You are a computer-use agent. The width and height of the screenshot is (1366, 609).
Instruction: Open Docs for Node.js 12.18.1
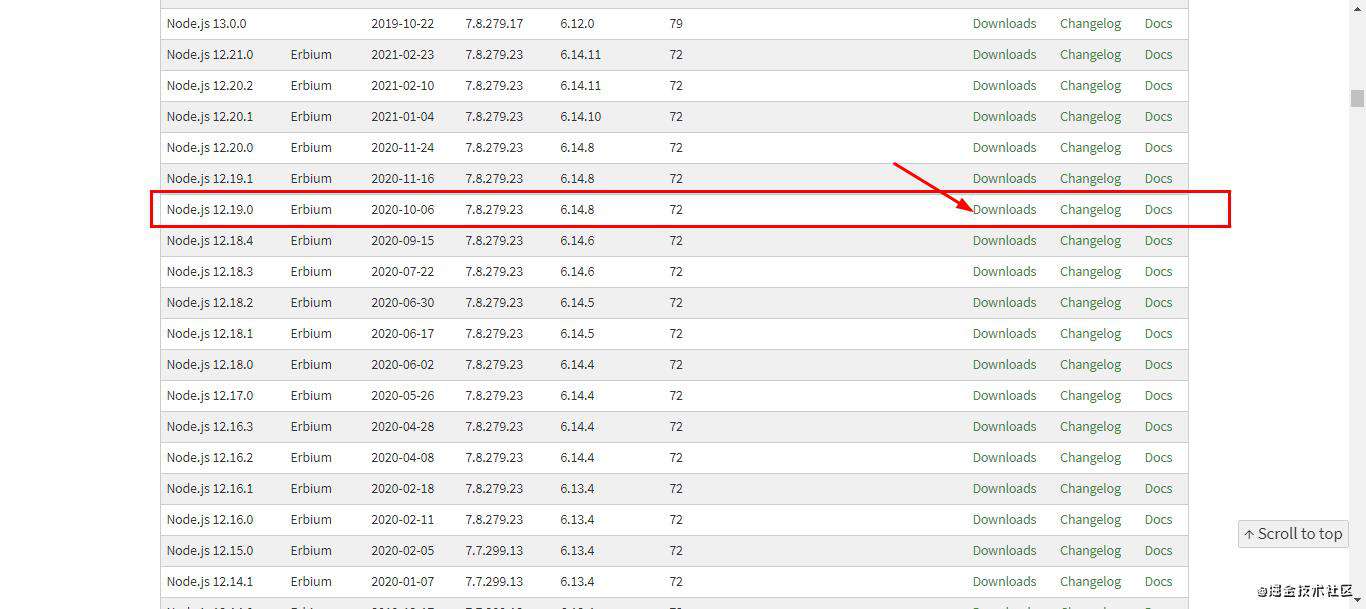1158,333
